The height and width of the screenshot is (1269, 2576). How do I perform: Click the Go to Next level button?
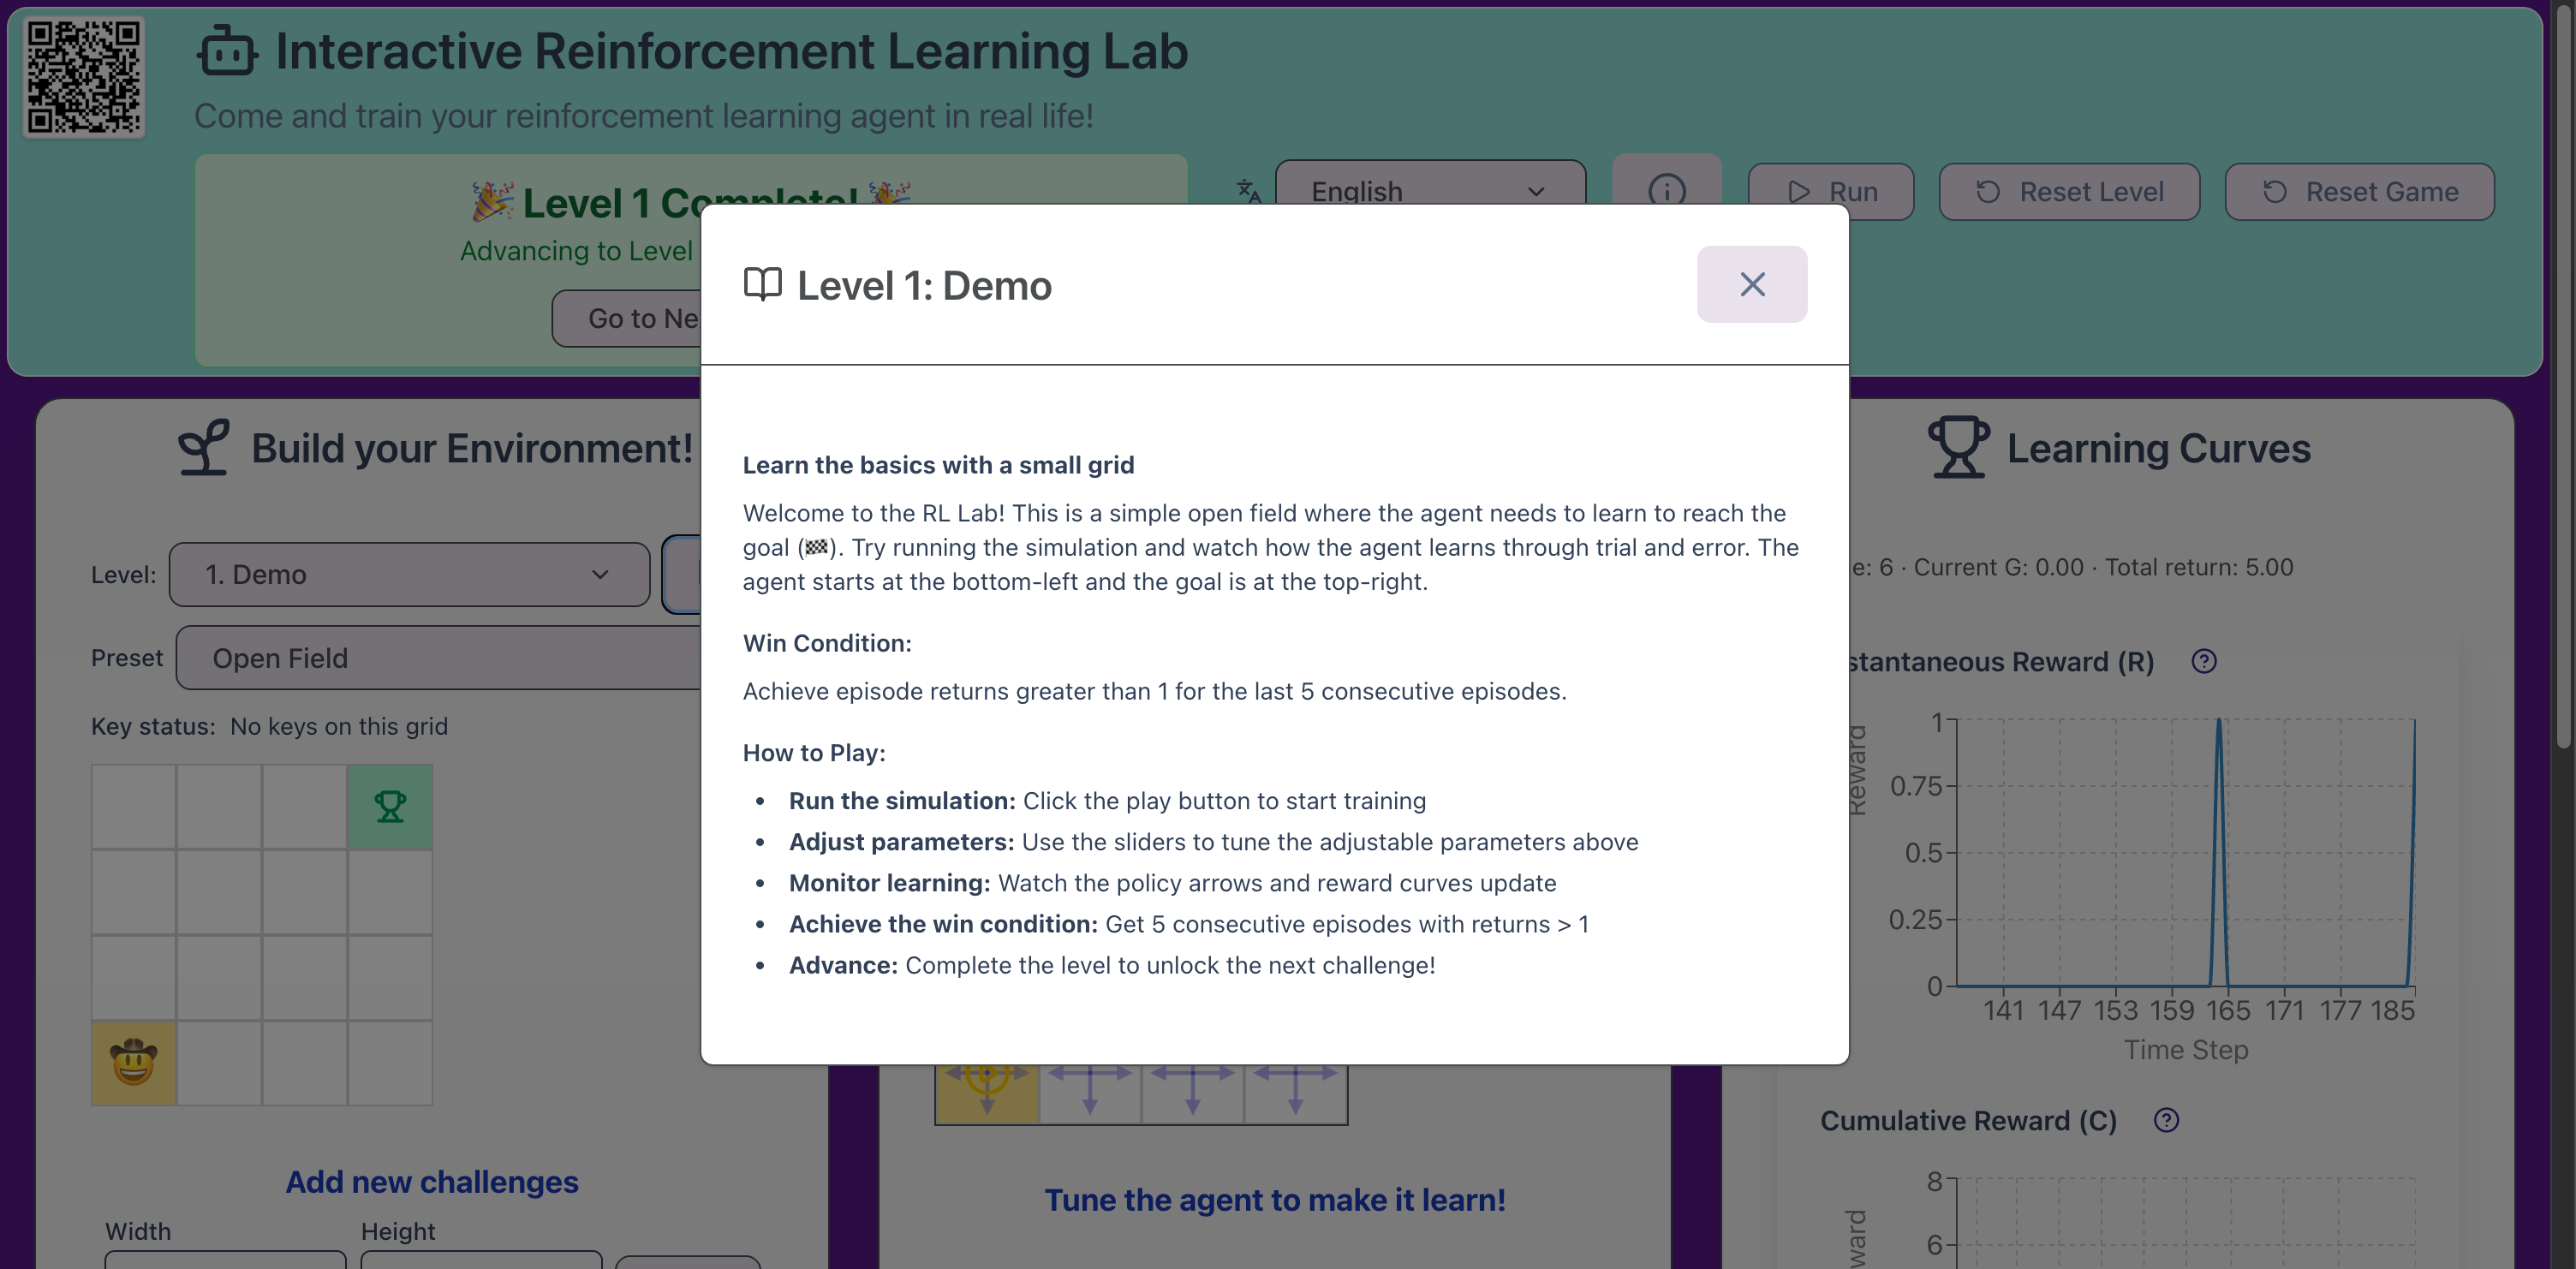[628, 318]
